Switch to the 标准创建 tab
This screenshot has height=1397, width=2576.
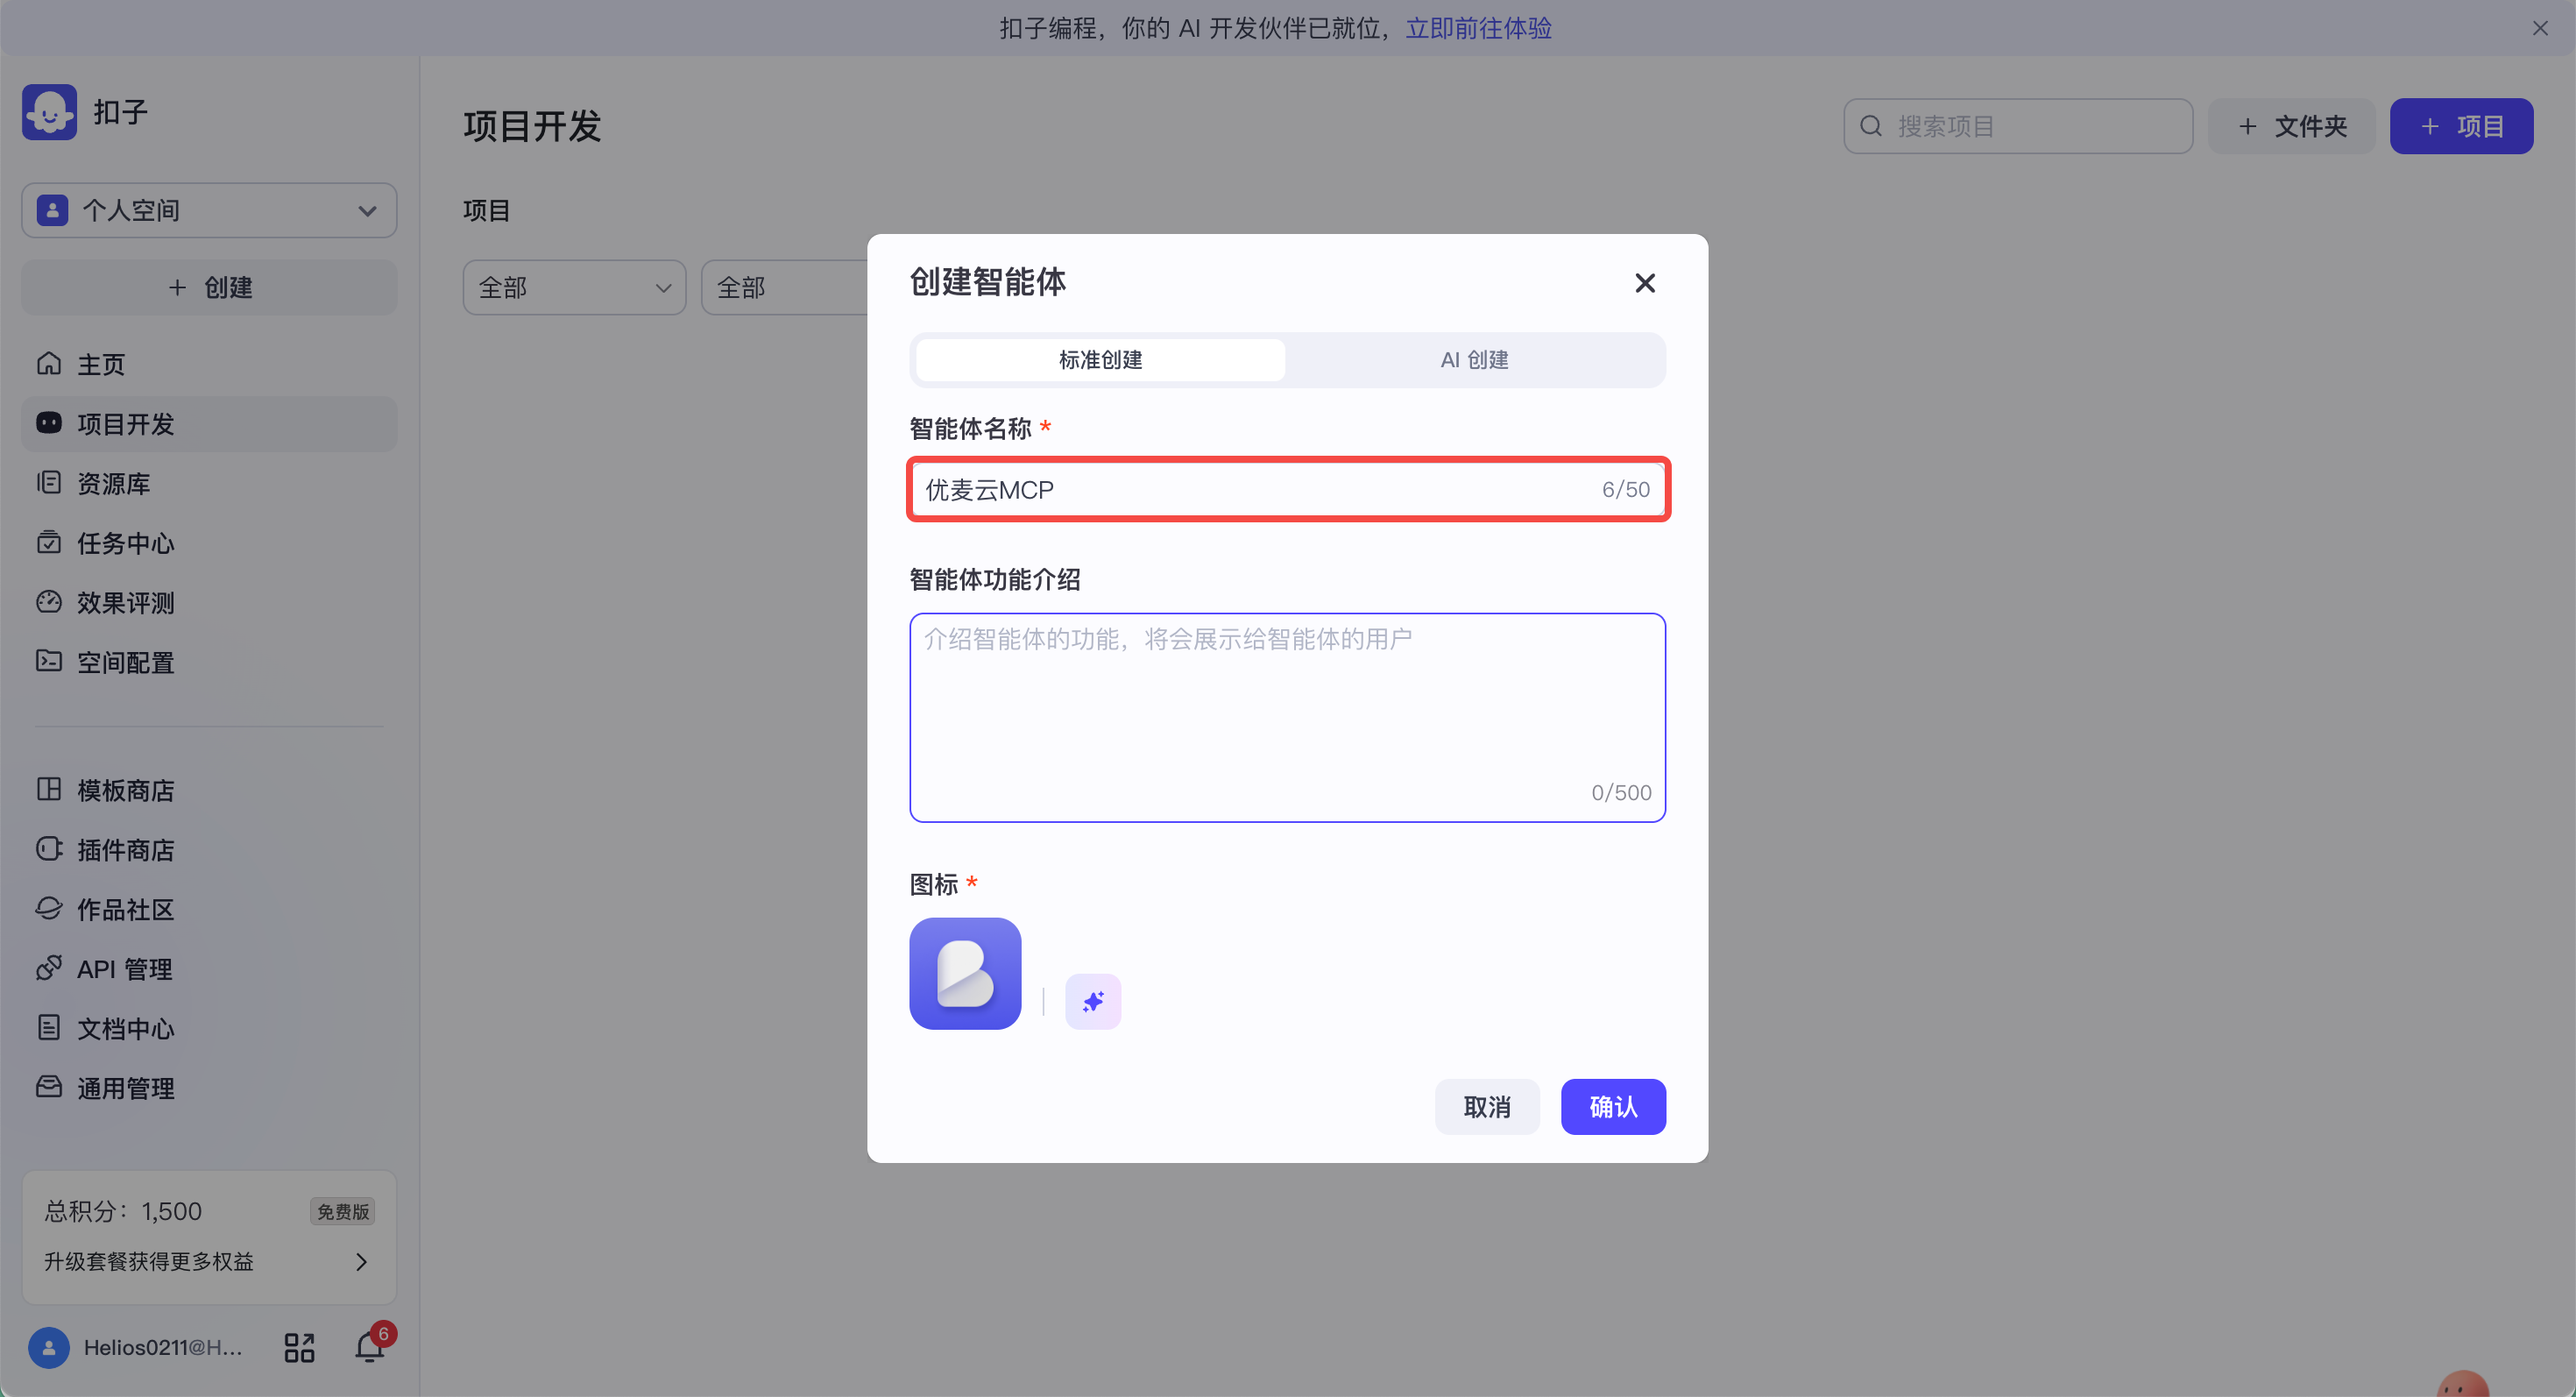(1100, 360)
